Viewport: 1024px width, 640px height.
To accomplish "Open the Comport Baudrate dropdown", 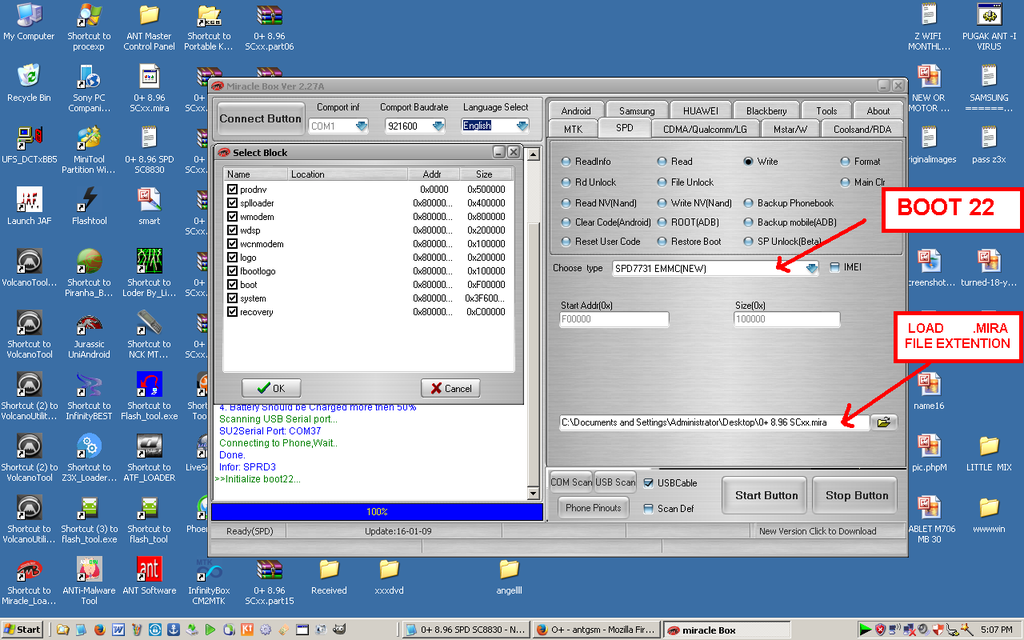I will 438,126.
